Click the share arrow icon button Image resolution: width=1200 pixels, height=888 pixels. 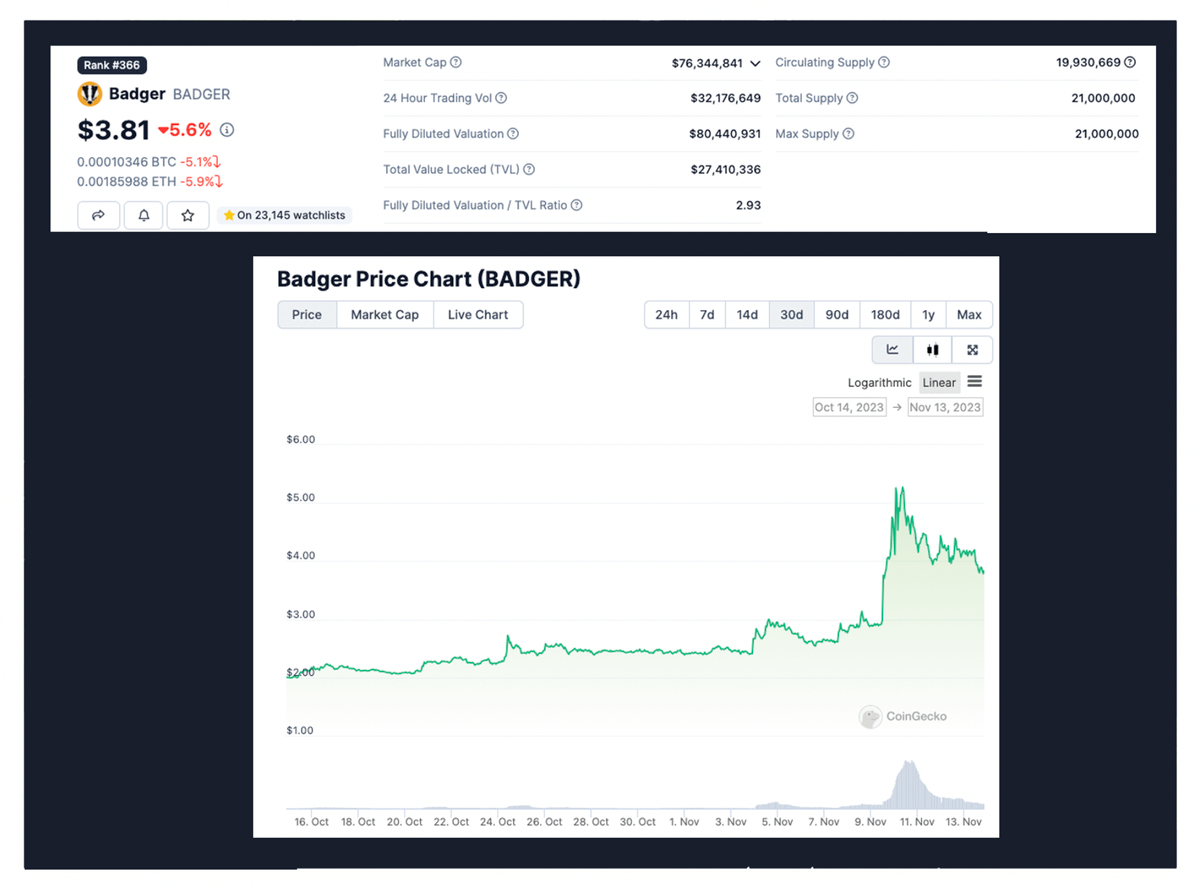[x=99, y=215]
